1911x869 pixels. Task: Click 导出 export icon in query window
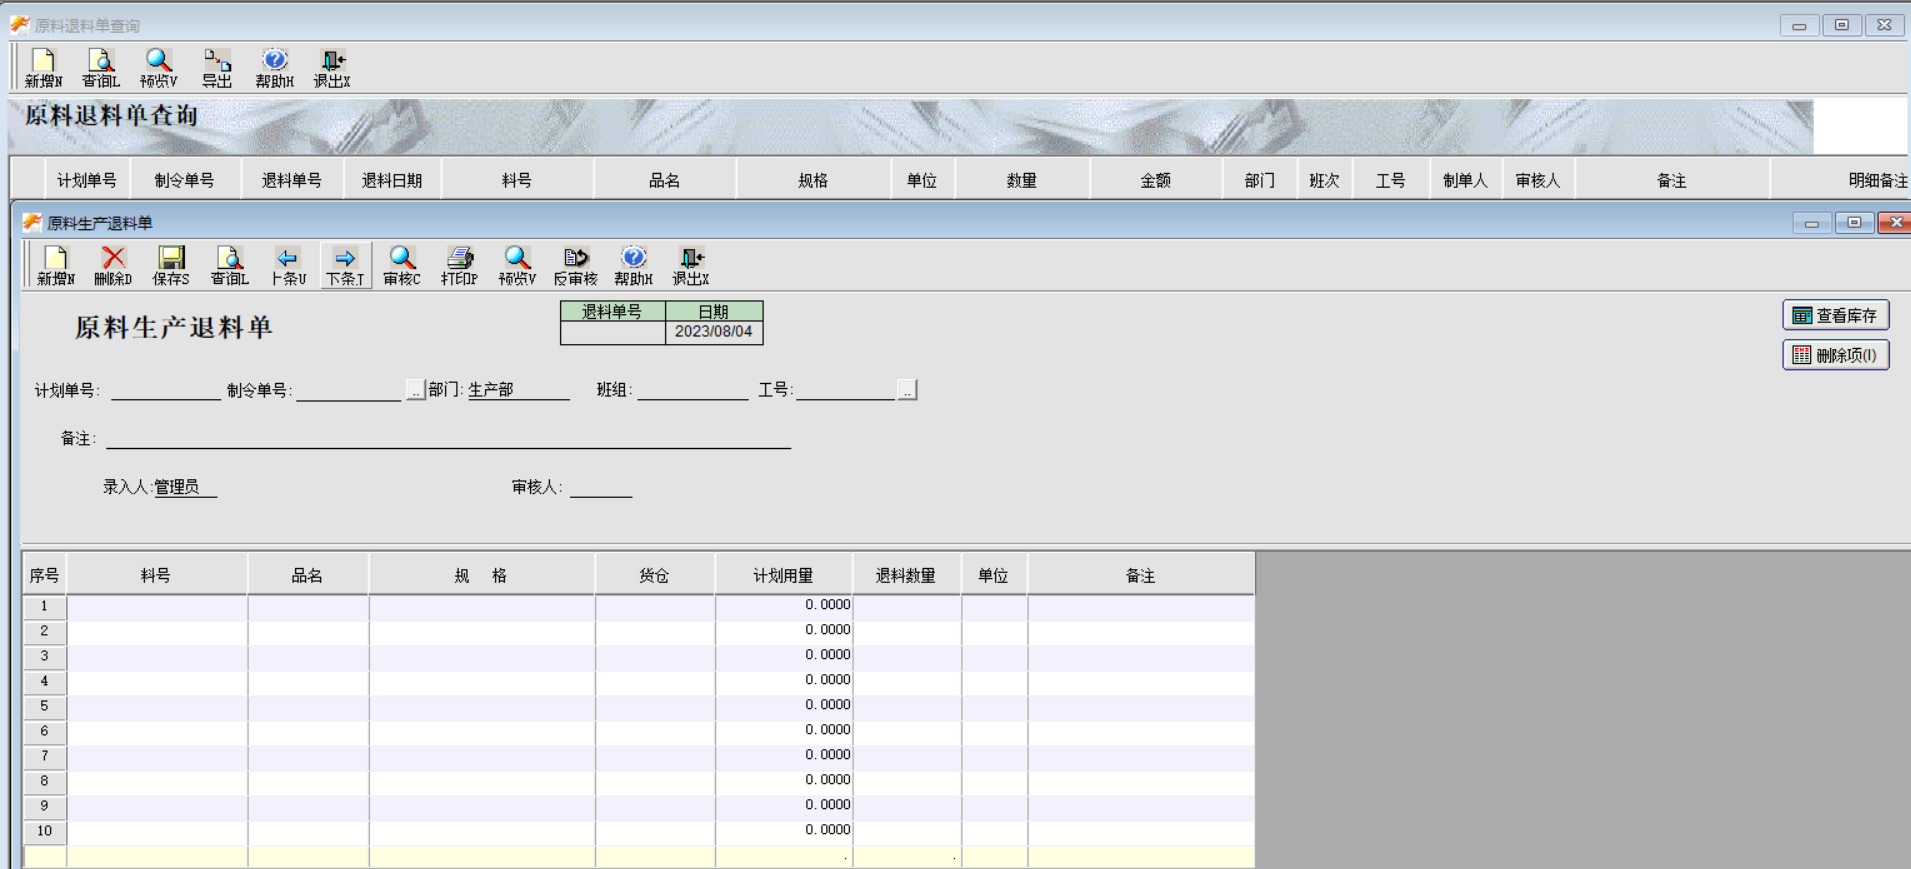point(217,68)
